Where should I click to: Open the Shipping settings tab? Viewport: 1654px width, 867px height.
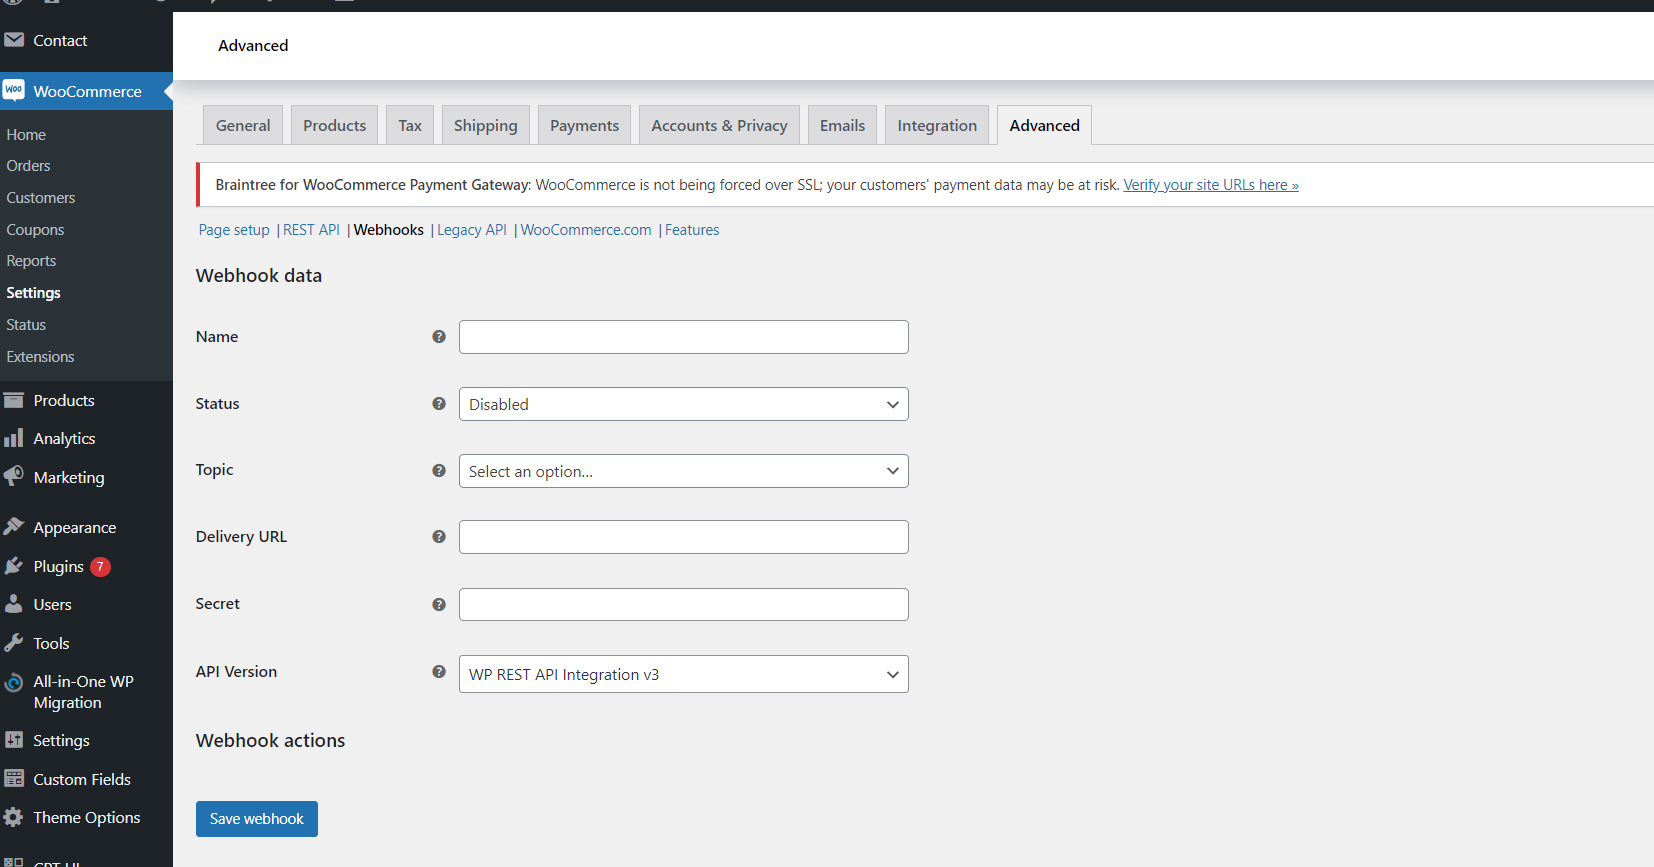(x=486, y=125)
